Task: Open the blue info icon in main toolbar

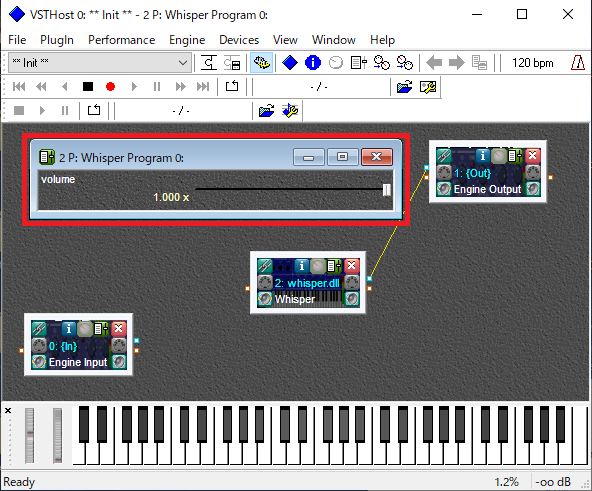Action: tap(313, 63)
